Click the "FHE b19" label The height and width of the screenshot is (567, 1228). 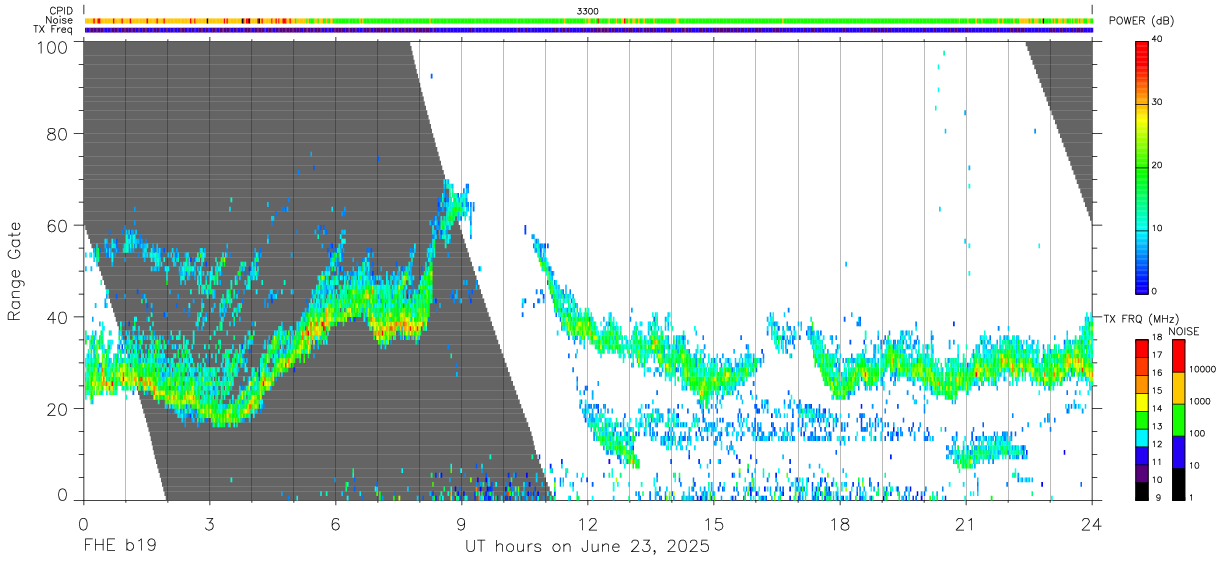(x=119, y=547)
